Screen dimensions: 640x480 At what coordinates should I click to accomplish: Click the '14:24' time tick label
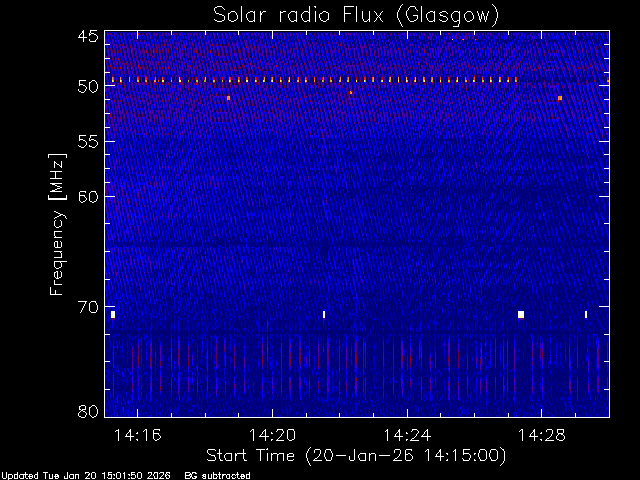coord(407,435)
